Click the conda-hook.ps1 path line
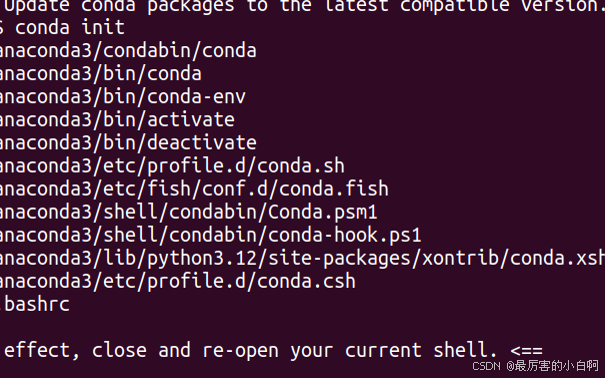The height and width of the screenshot is (378, 605). (x=211, y=235)
